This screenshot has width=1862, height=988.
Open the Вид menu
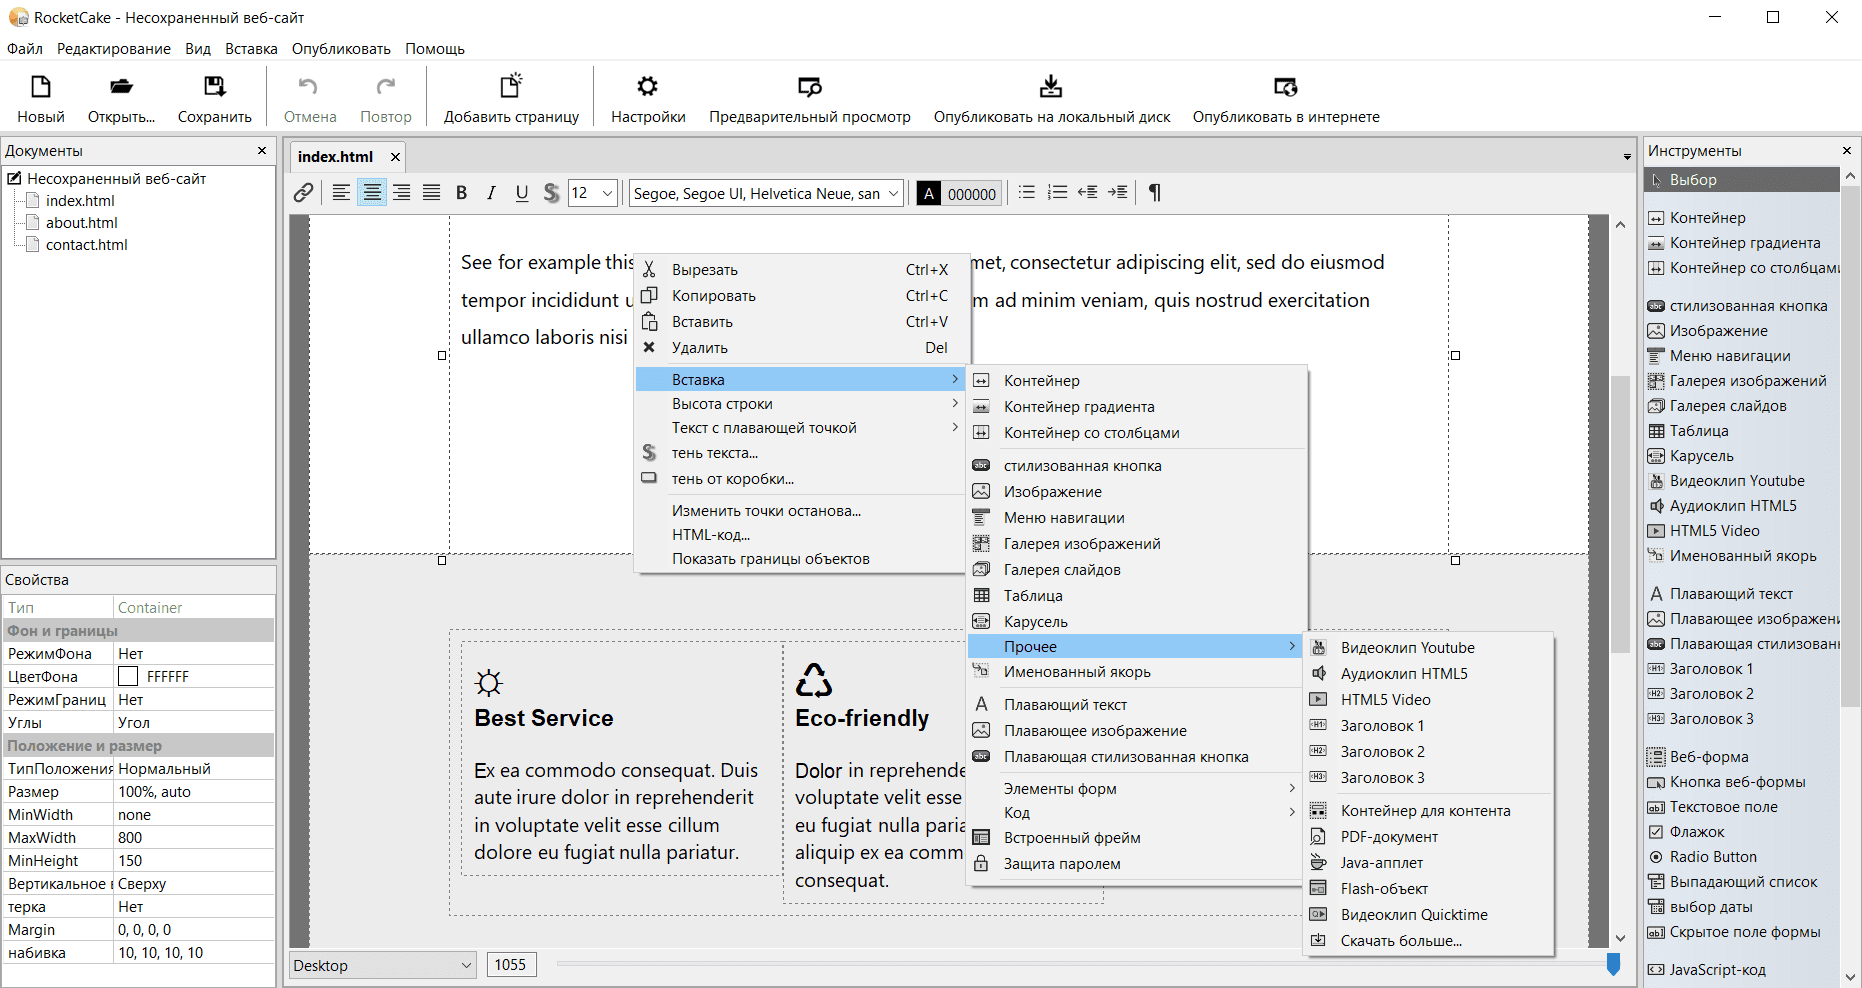coord(198,49)
